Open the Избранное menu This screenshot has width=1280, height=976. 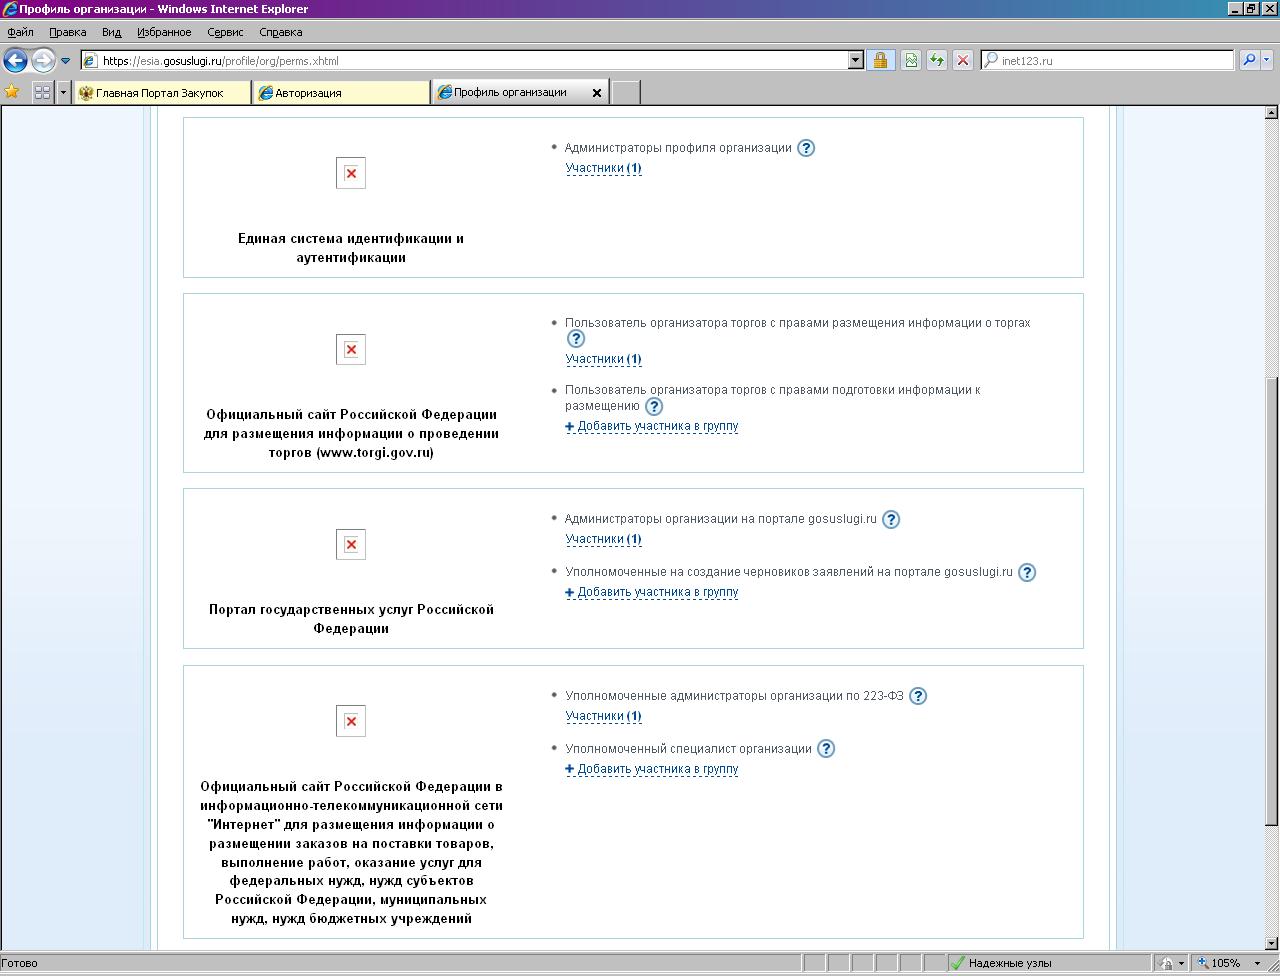(164, 32)
